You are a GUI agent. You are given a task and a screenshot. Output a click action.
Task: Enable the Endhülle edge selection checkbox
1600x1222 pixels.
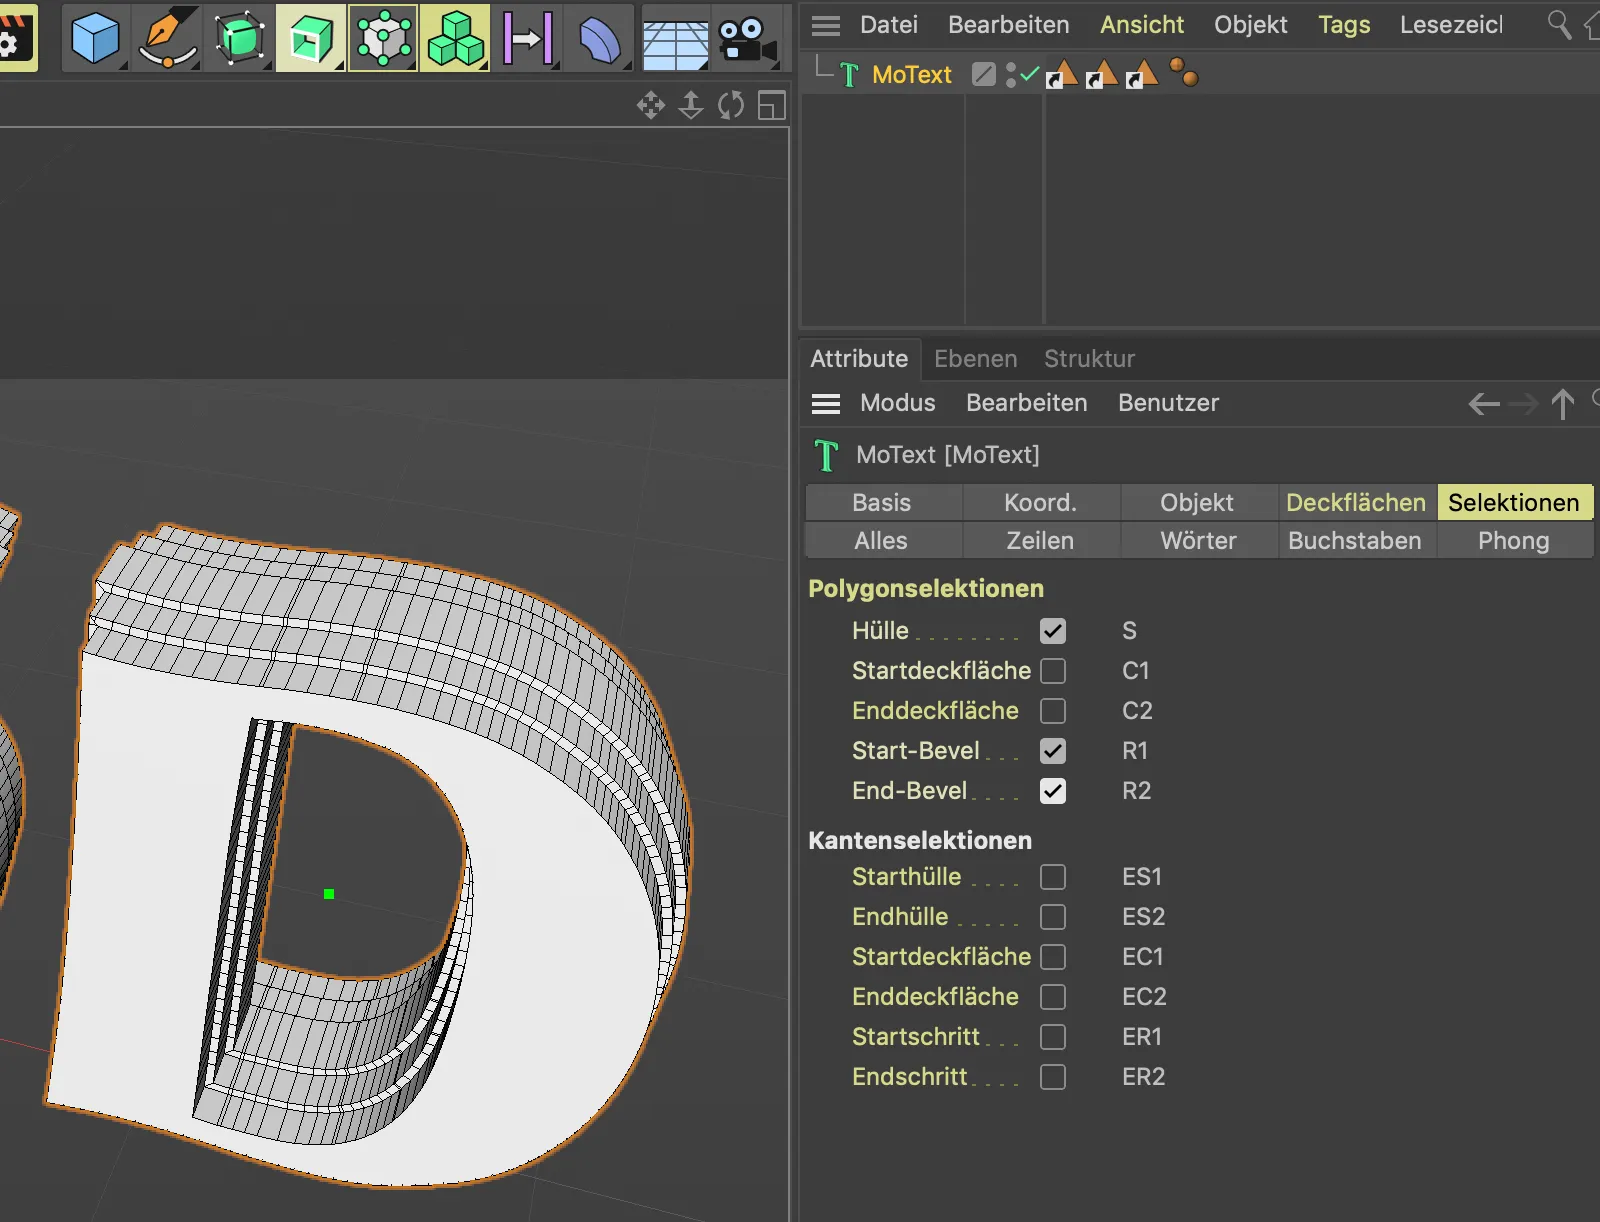point(1053,917)
